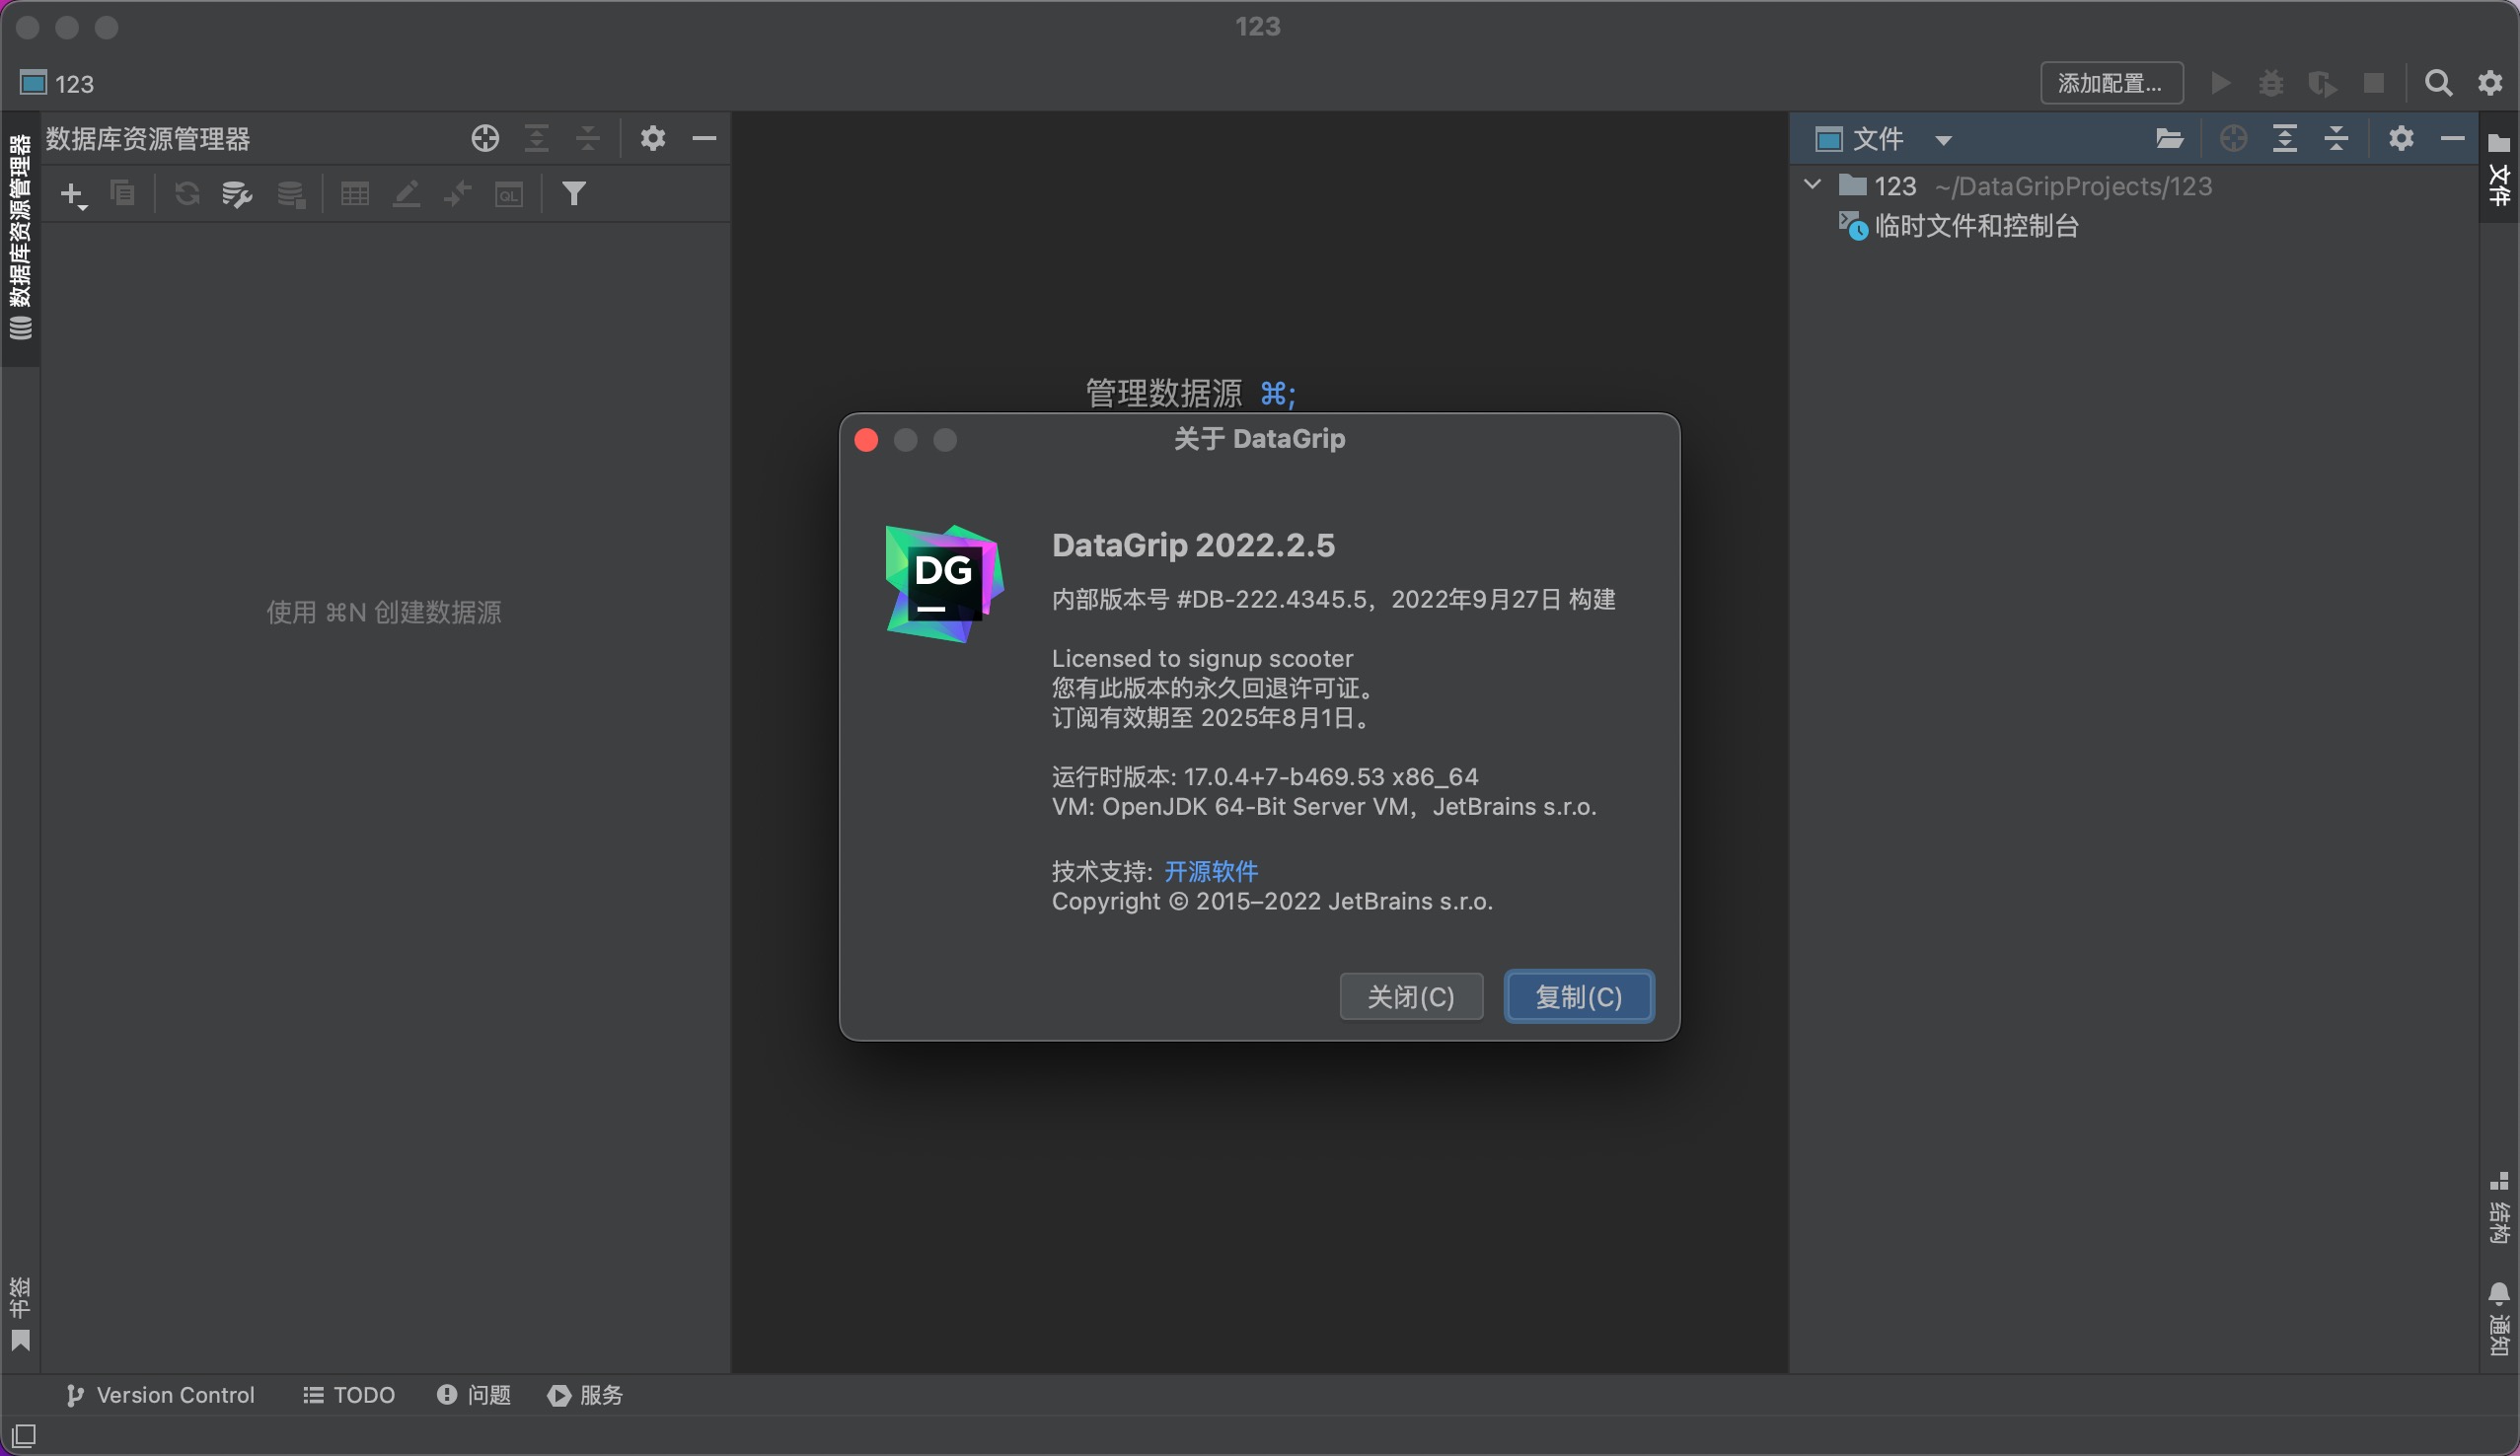The height and width of the screenshot is (1456, 2520).
Task: Click the Stop square icon
Action: (2374, 83)
